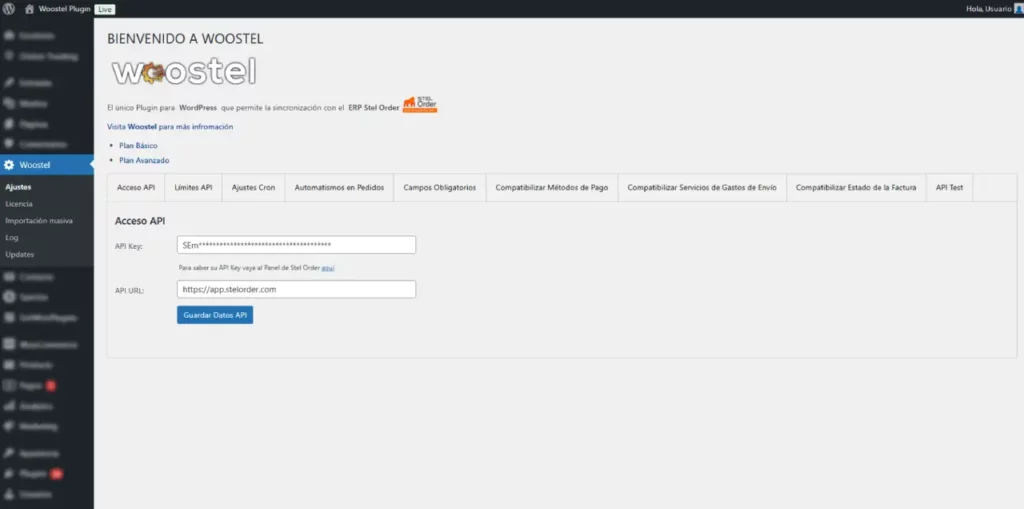1024x509 pixels.
Task: Open Importación masiva submenu item
Action: [39, 221]
